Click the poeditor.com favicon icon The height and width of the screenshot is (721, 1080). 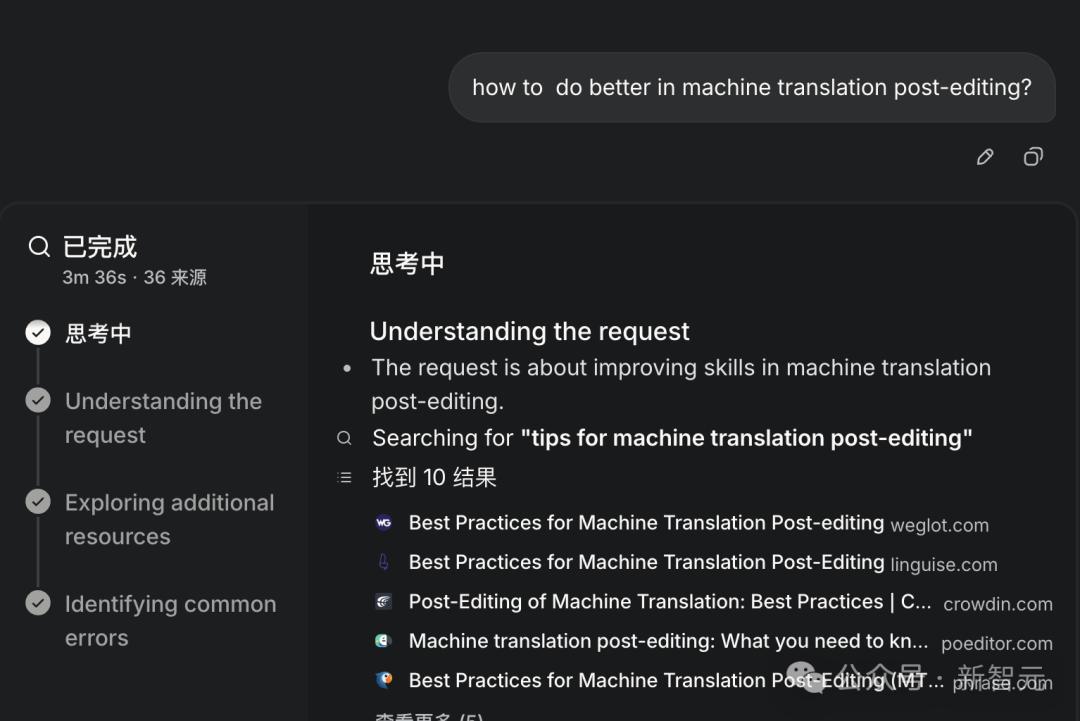384,641
